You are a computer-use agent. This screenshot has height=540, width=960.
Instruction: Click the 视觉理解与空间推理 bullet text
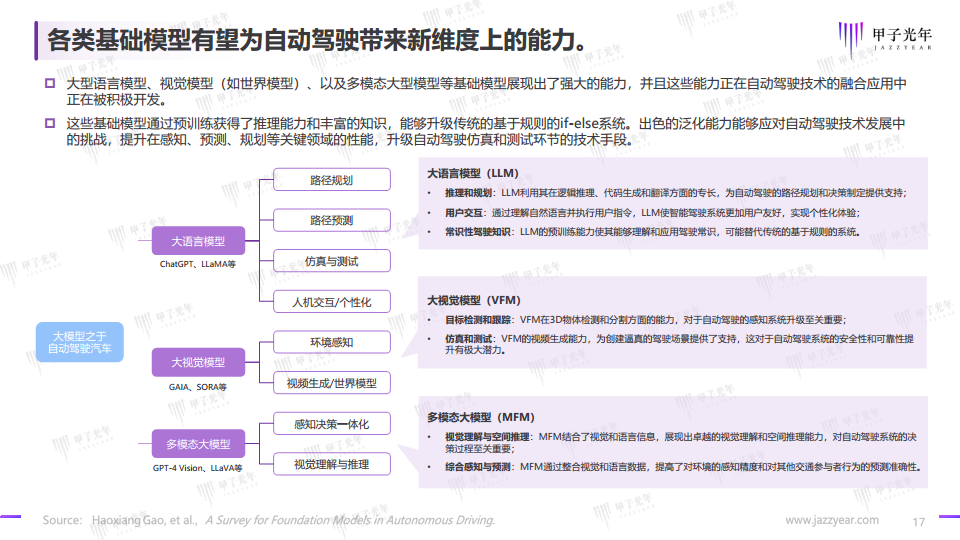681,442
